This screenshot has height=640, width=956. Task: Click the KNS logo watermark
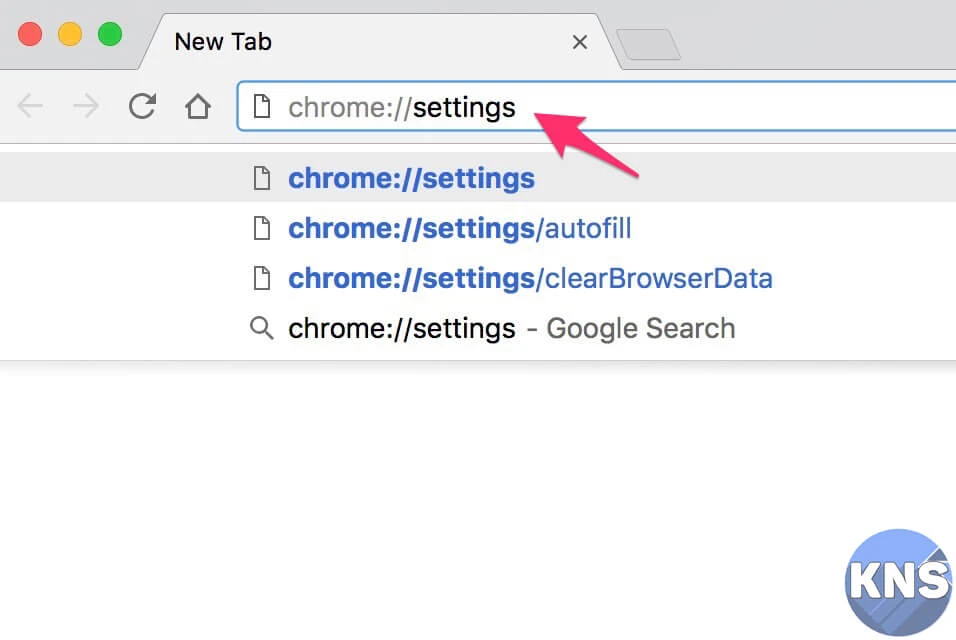click(x=898, y=582)
